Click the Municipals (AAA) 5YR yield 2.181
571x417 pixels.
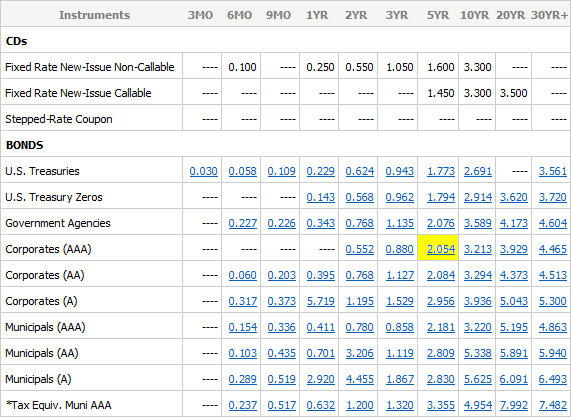[441, 327]
